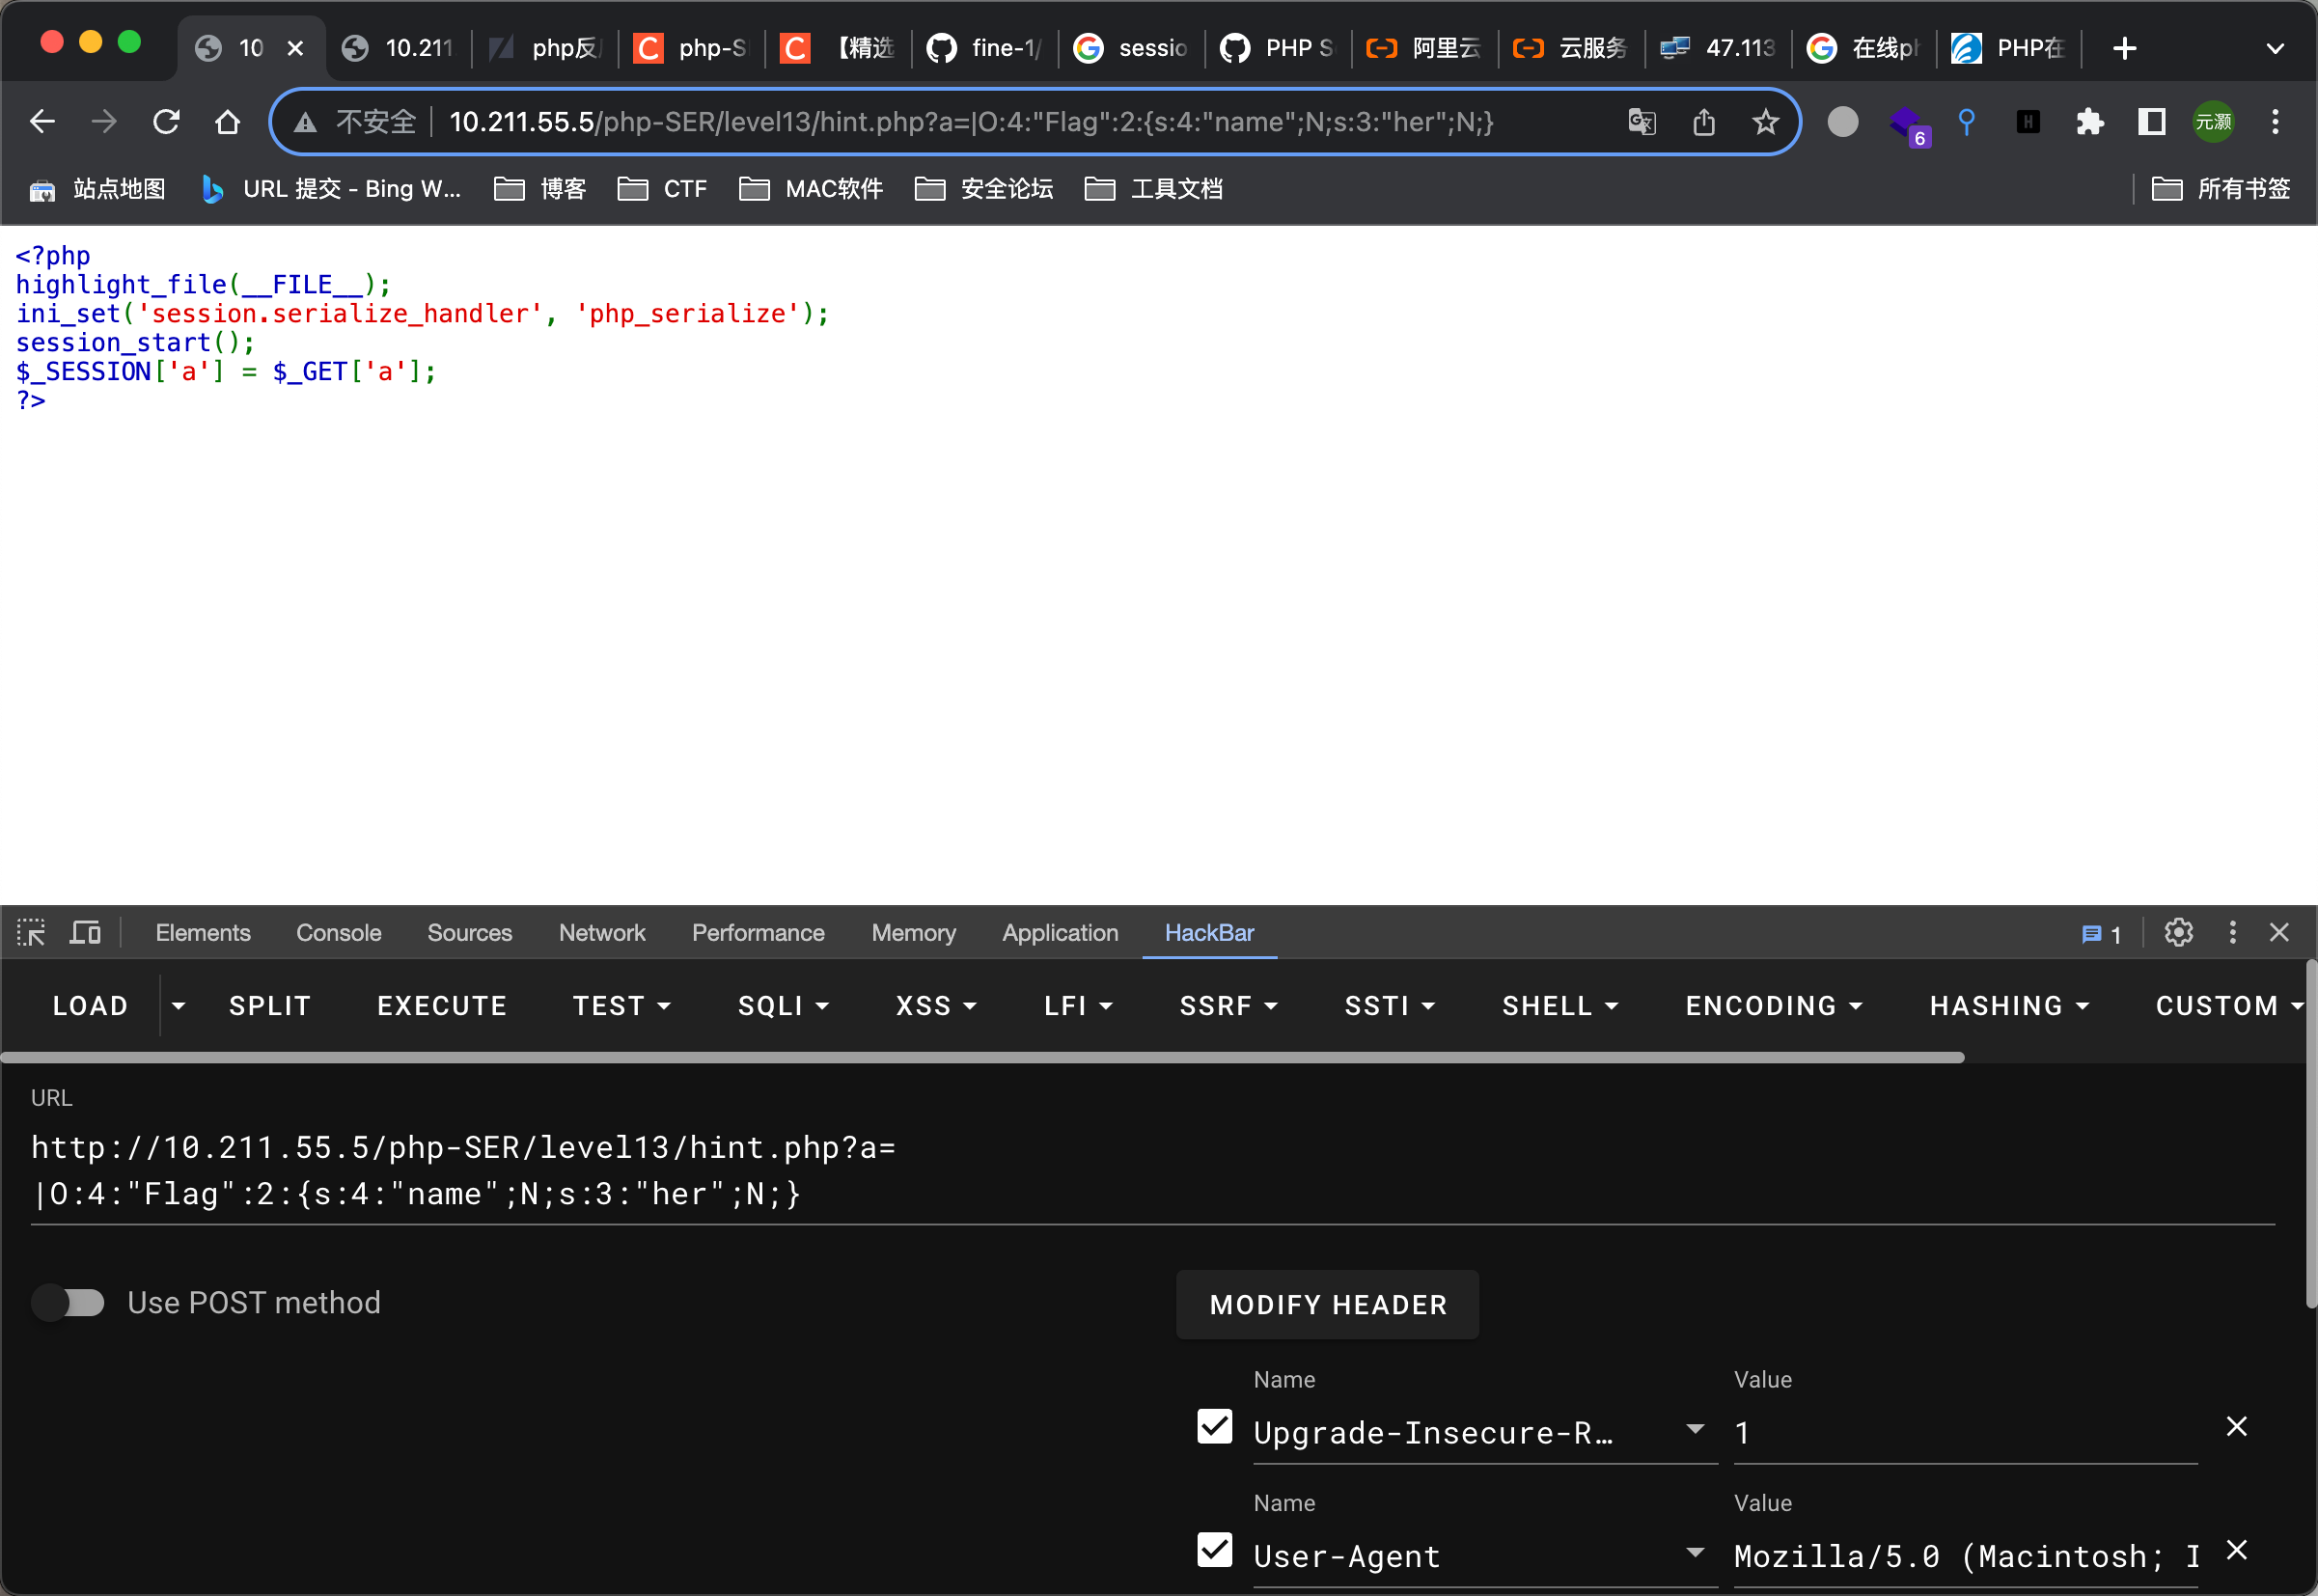Click the HackBar EXECUTE button

click(442, 1006)
